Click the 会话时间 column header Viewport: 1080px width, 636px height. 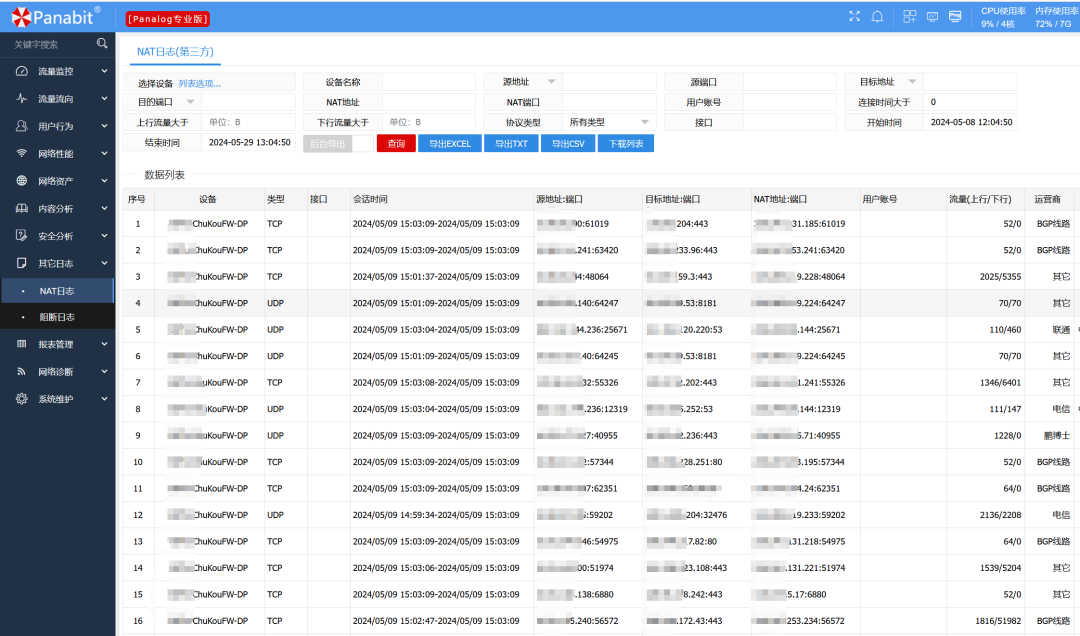pos(442,199)
